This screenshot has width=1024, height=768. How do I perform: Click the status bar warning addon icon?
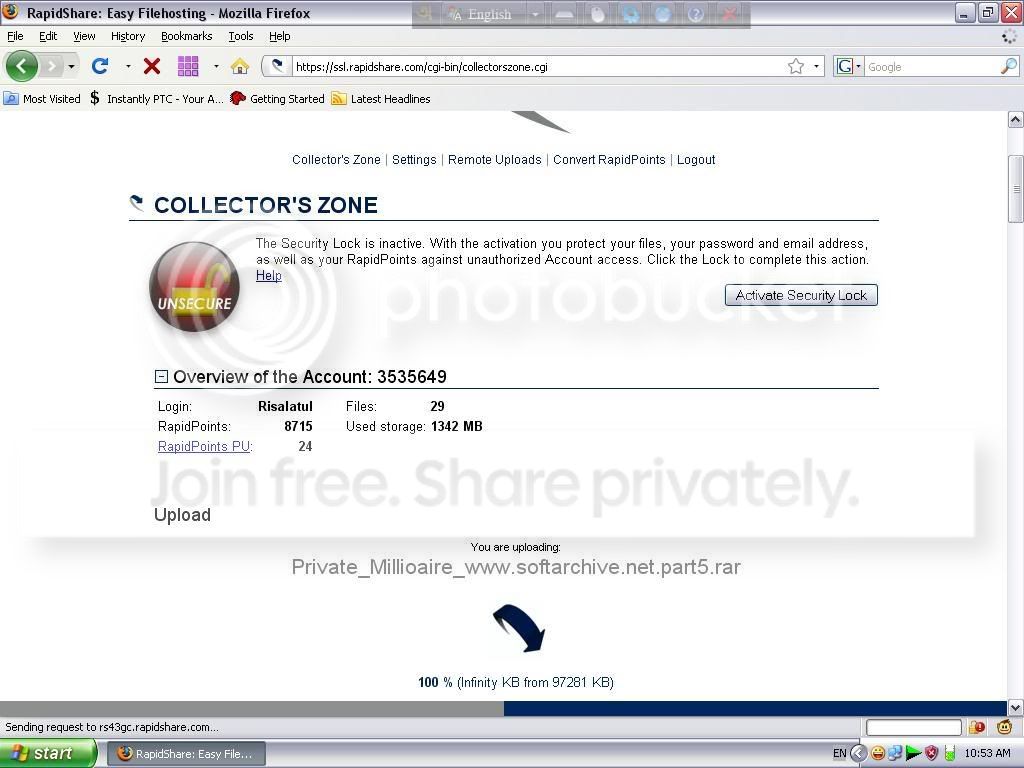click(x=978, y=727)
